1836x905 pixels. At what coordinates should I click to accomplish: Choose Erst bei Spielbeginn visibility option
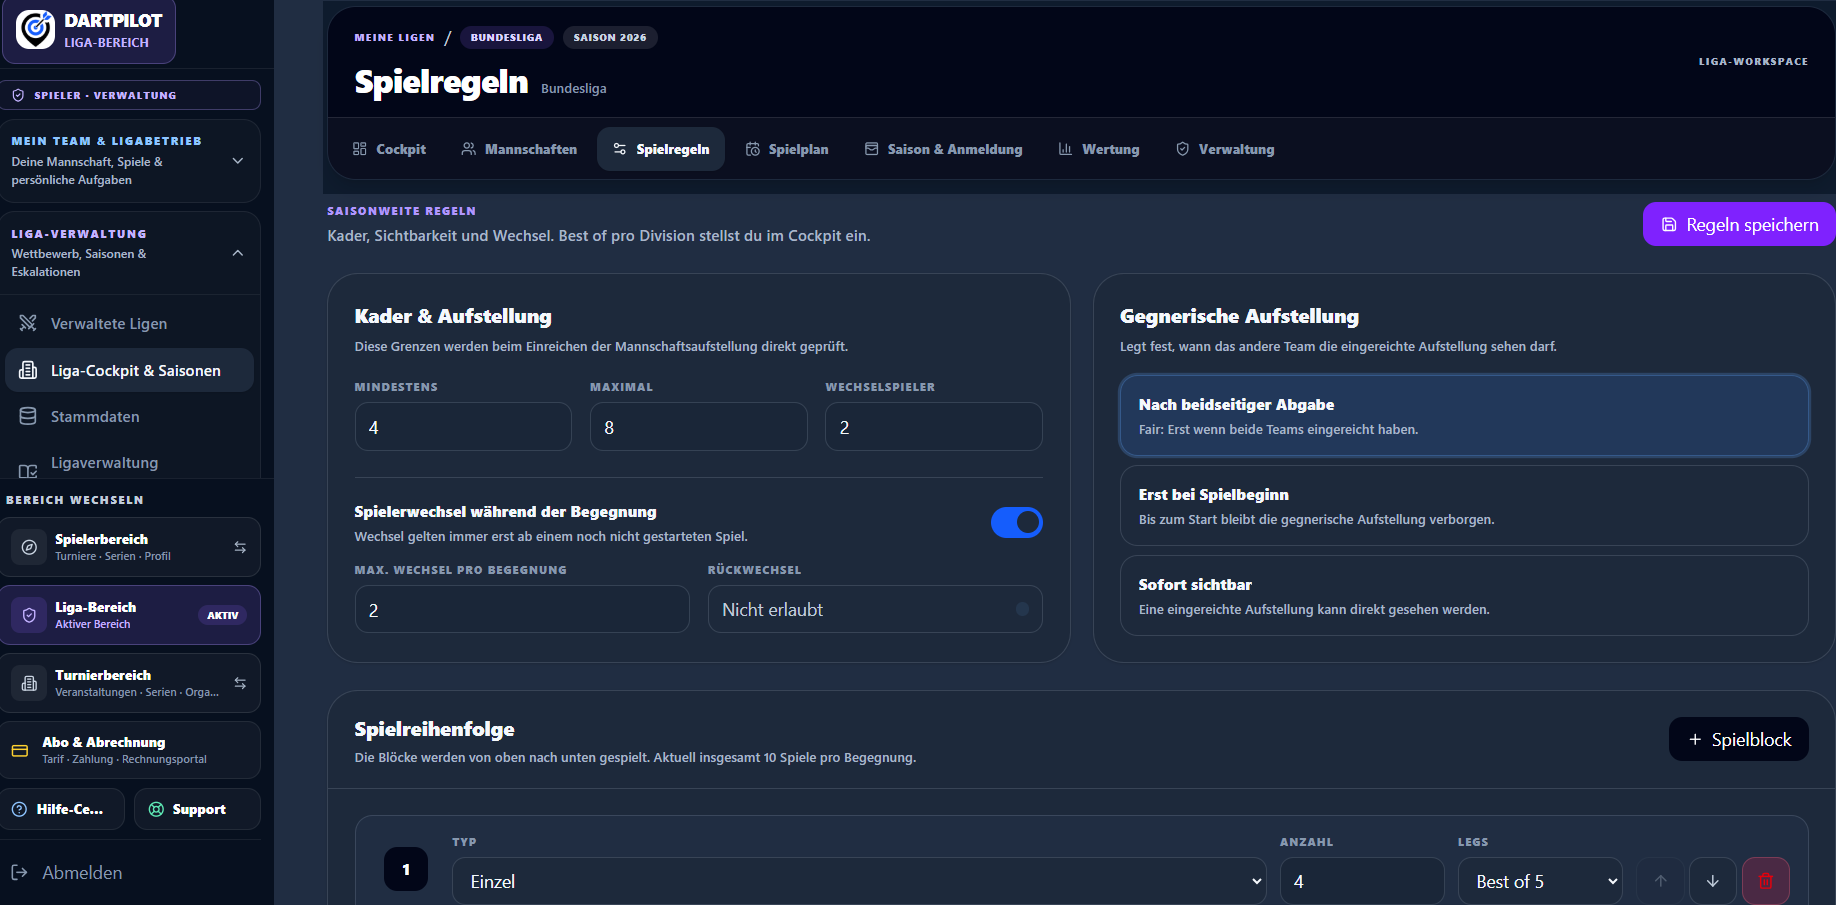click(1464, 505)
